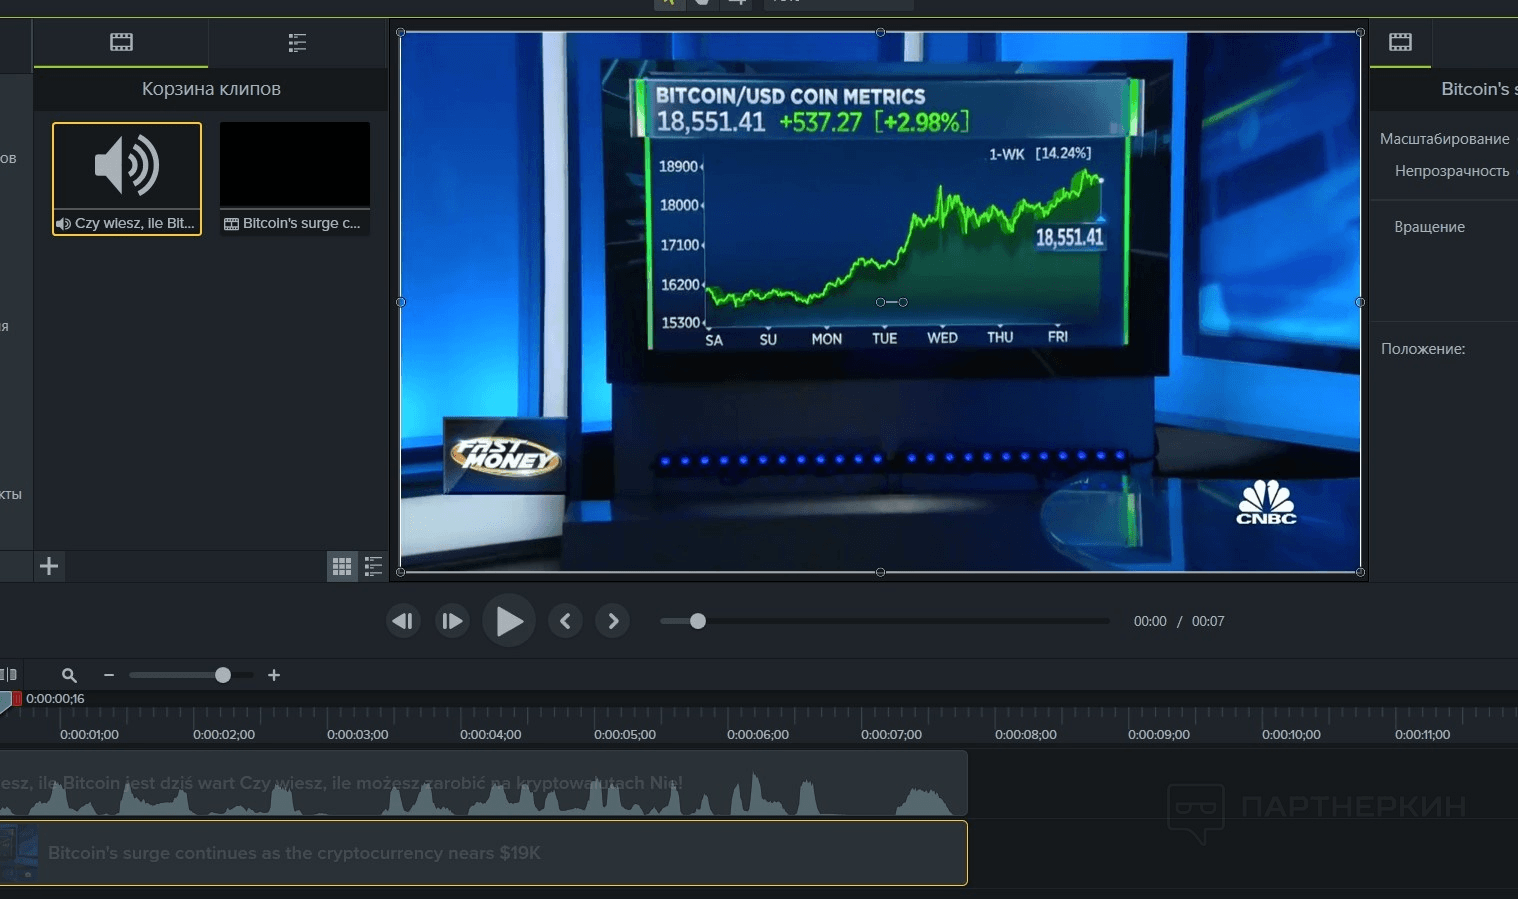This screenshot has width=1518, height=899.
Task: Click the split tool icon on timeline toolbar
Action: click(x=9, y=675)
